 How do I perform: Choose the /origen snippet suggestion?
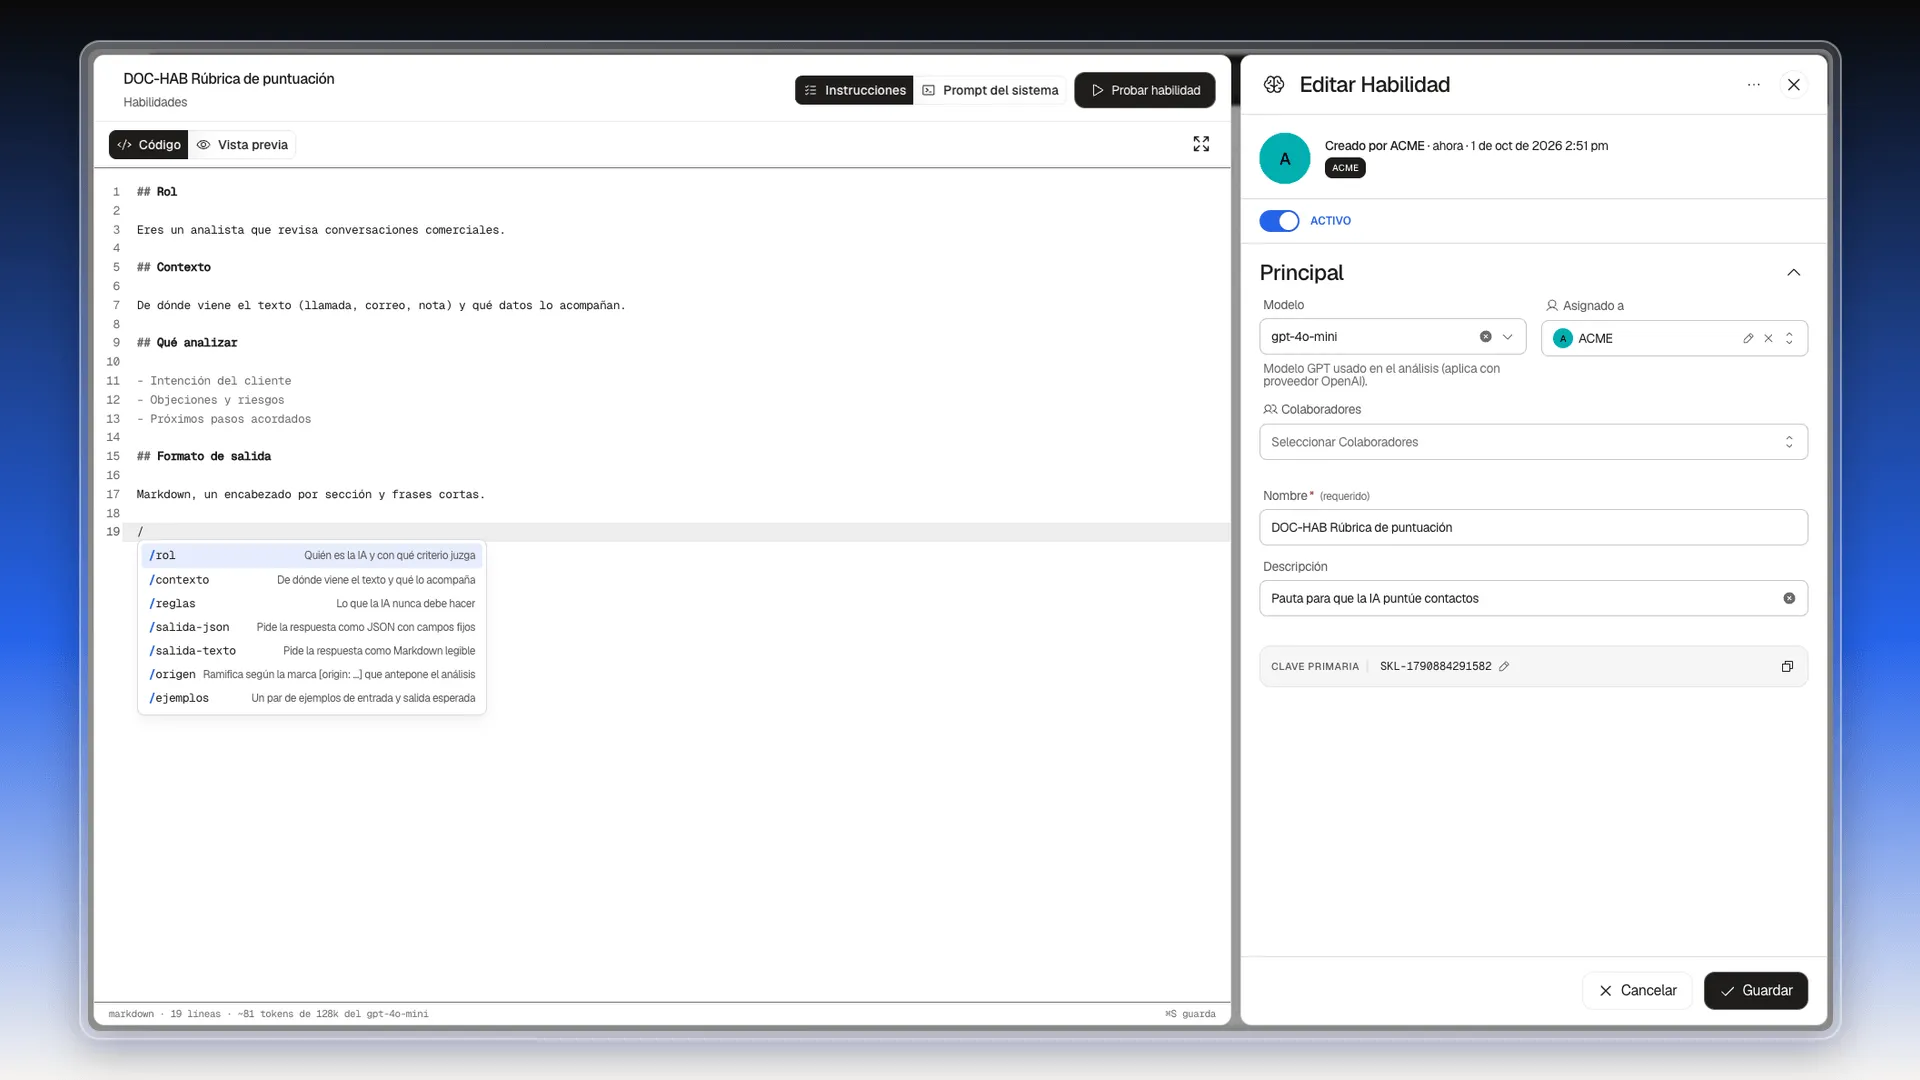click(x=312, y=675)
